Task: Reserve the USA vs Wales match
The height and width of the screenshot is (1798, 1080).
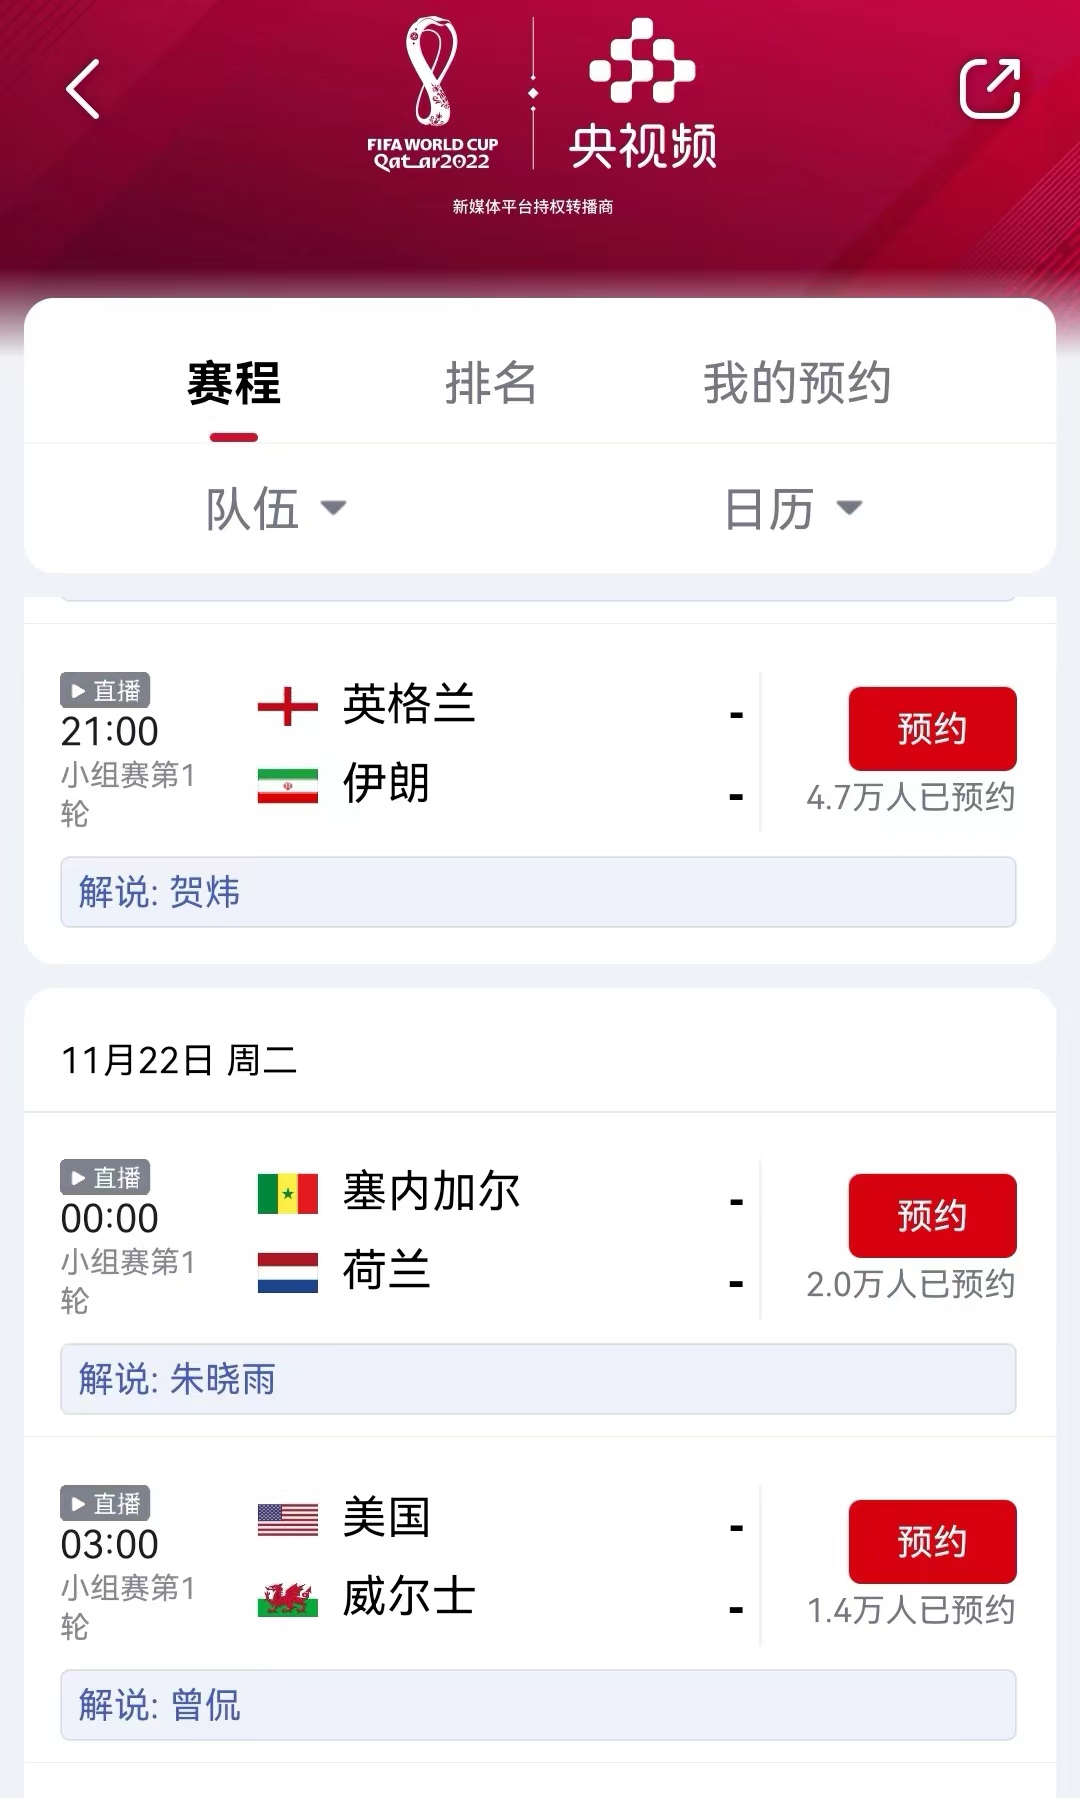Action: [932, 1542]
